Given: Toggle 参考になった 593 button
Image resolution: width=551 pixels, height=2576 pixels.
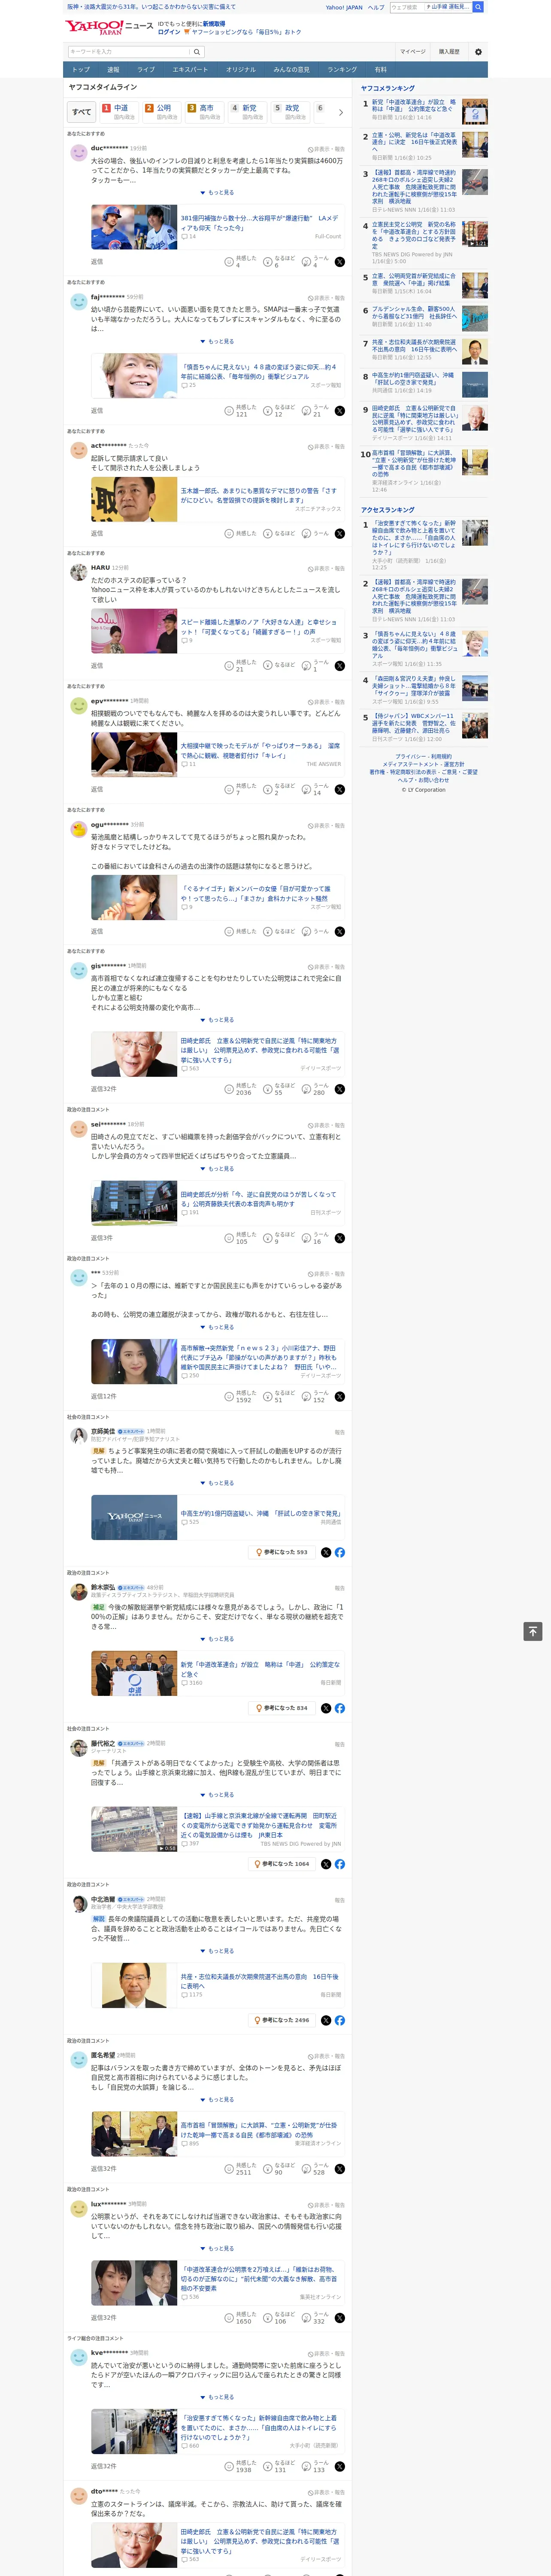Looking at the screenshot, I should pyautogui.click(x=281, y=1553).
